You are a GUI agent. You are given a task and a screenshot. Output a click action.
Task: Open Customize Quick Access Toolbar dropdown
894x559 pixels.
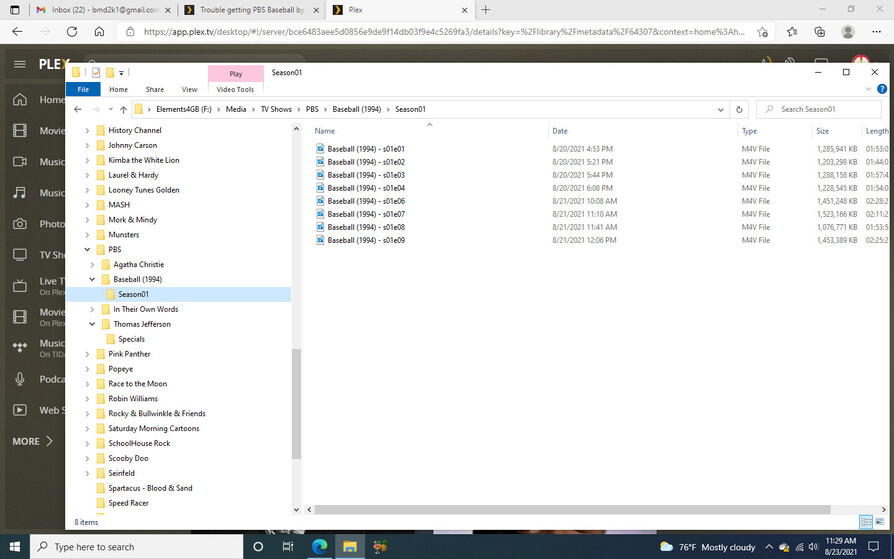point(121,73)
